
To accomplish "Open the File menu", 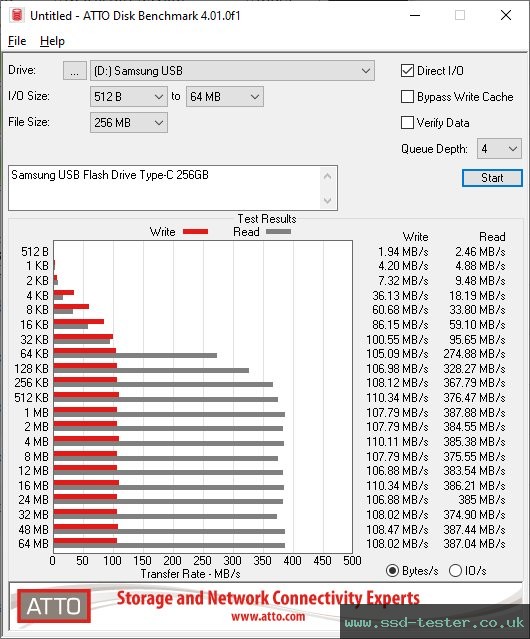I will click(17, 41).
